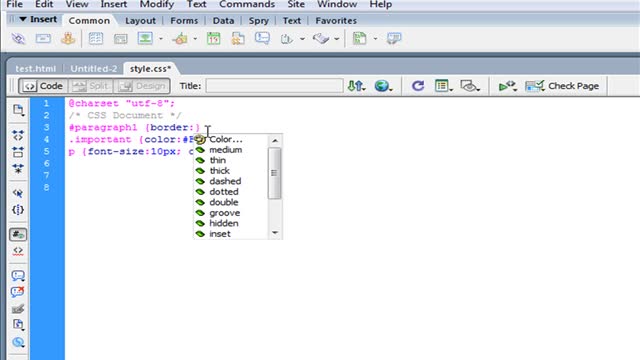Viewport: 640px width, 360px height.
Task: Expand All code in coding toolbar
Action: (x=18, y=168)
